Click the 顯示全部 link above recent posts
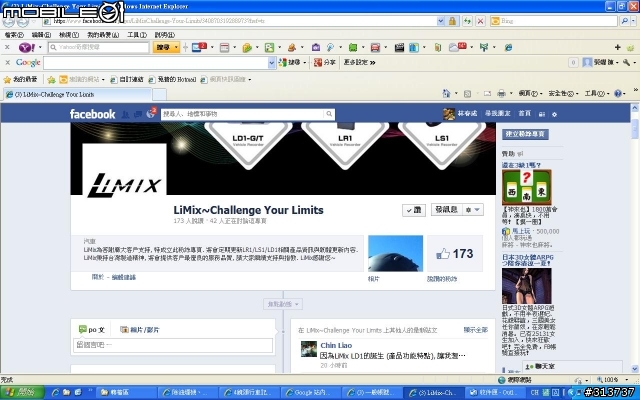Screen dimensions: 640x400 [476, 330]
